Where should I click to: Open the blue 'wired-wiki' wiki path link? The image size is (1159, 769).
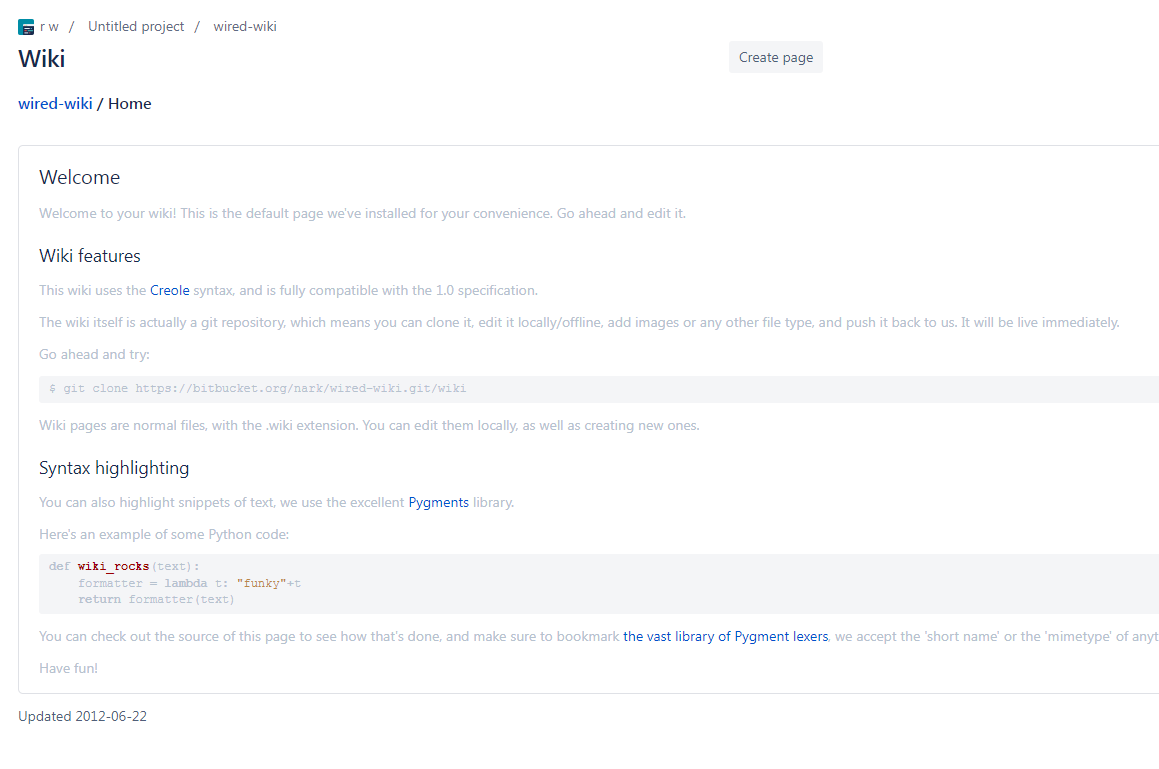click(55, 104)
